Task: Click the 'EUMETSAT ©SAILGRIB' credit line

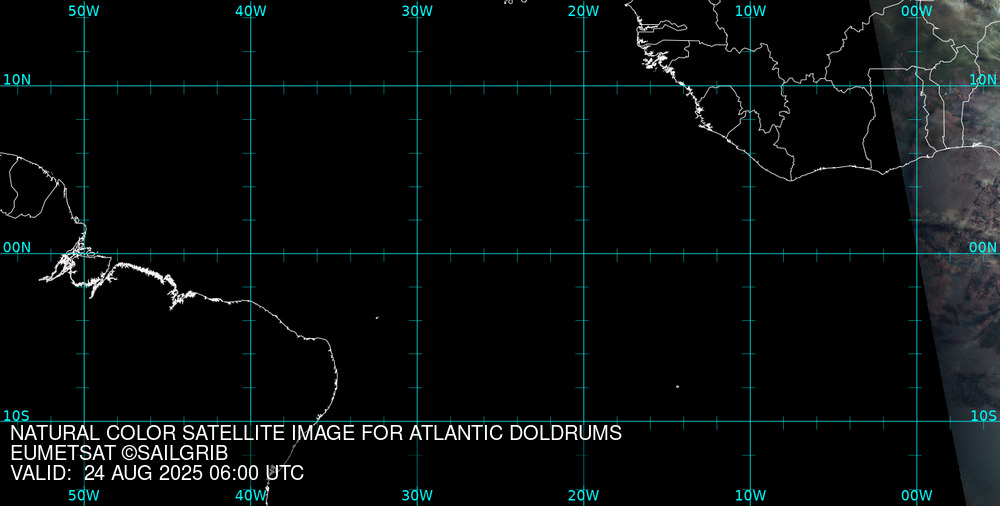Action: (x=119, y=454)
